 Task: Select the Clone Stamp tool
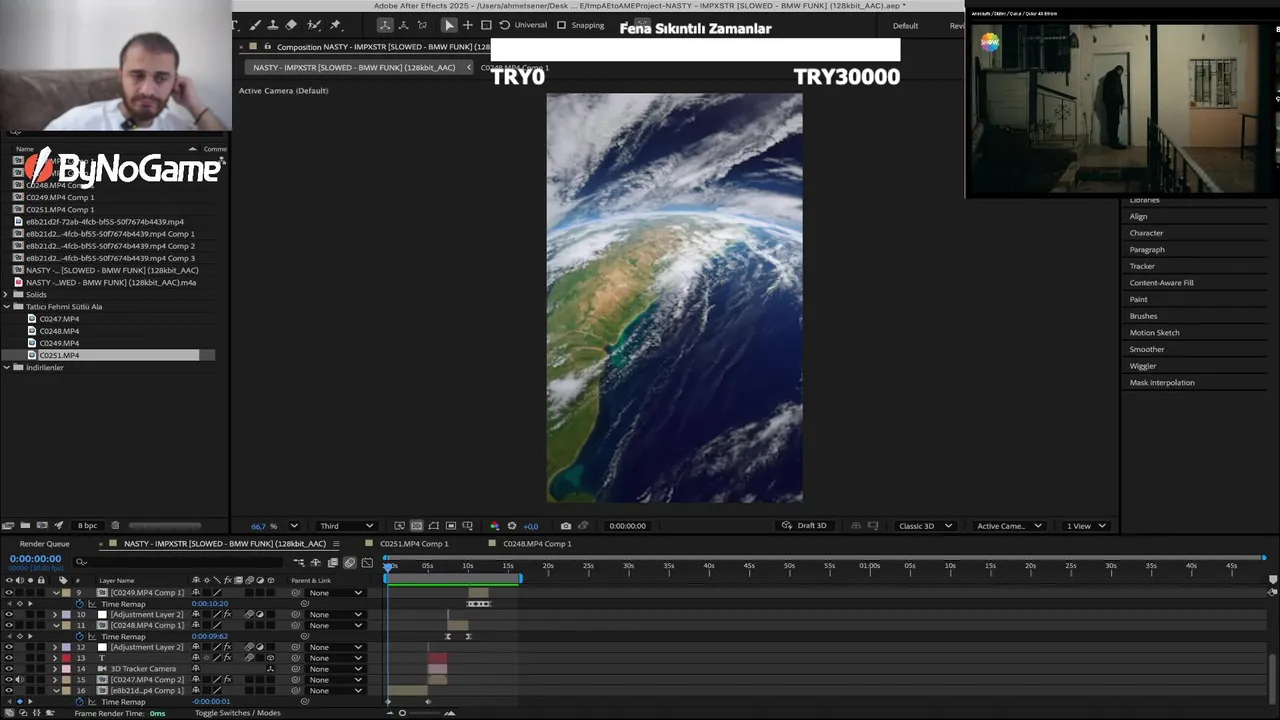pos(273,25)
